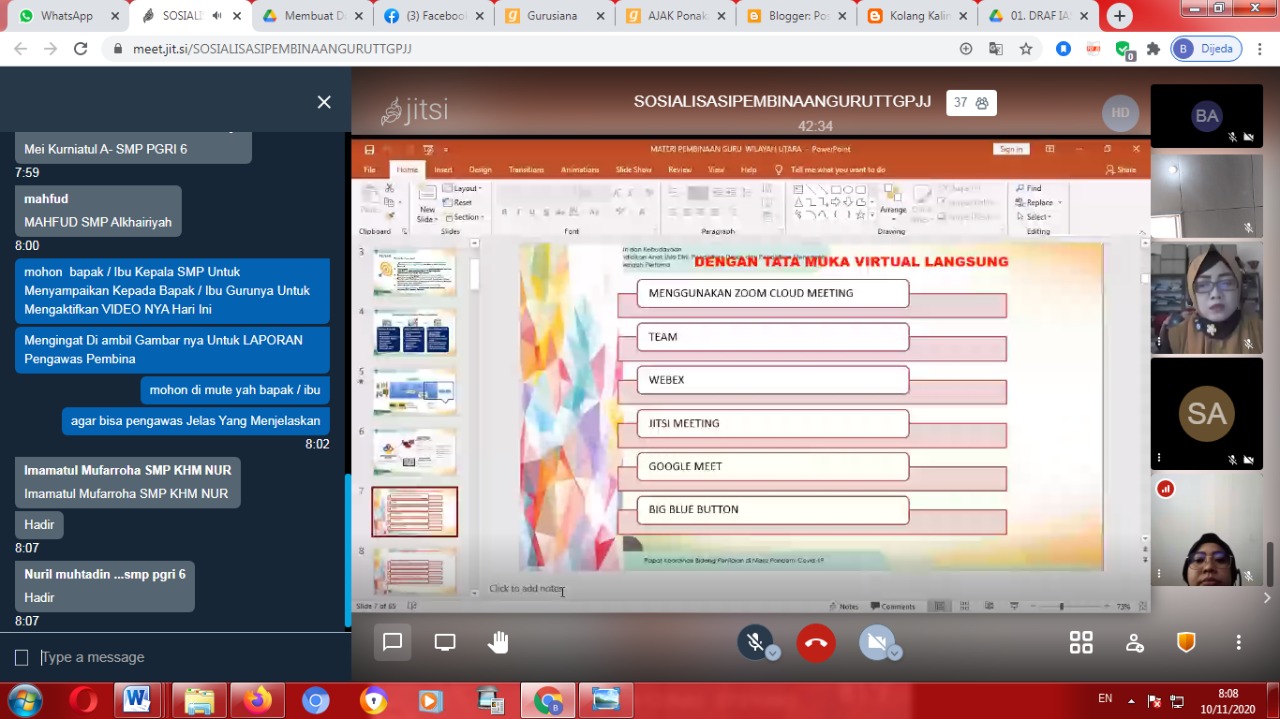
Task: Open Firefox from the taskbar
Action: coord(257,700)
